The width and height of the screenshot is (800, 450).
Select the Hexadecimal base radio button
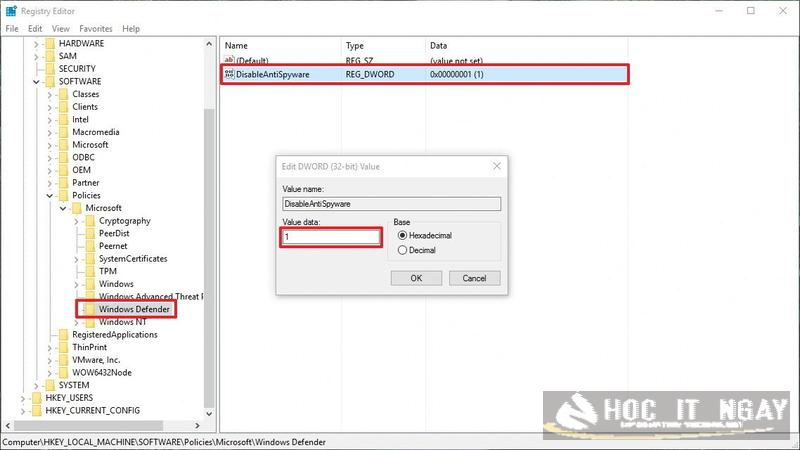(x=402, y=235)
